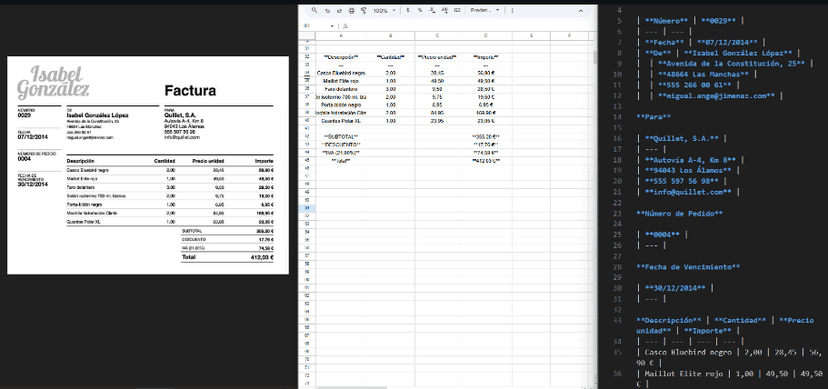The image size is (828, 389).
Task: Select the '**412,03 €**' cell in spreadsheet
Action: (486, 160)
